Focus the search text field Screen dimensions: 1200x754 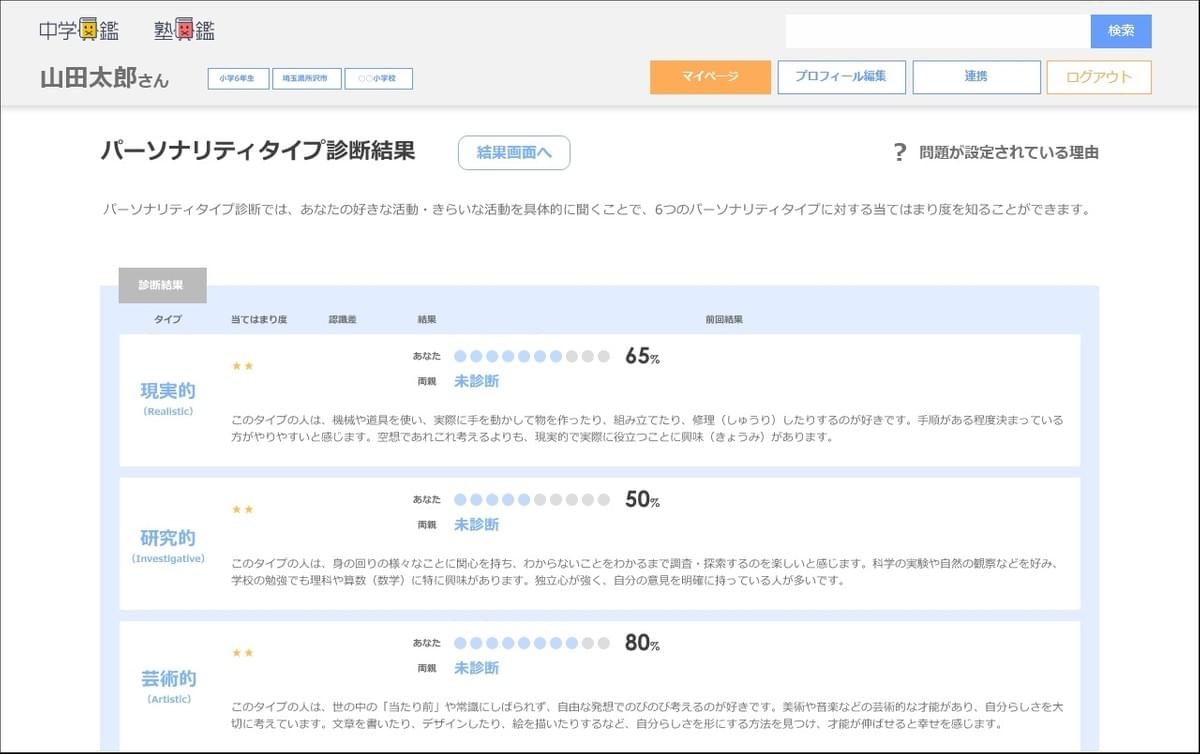click(x=937, y=31)
